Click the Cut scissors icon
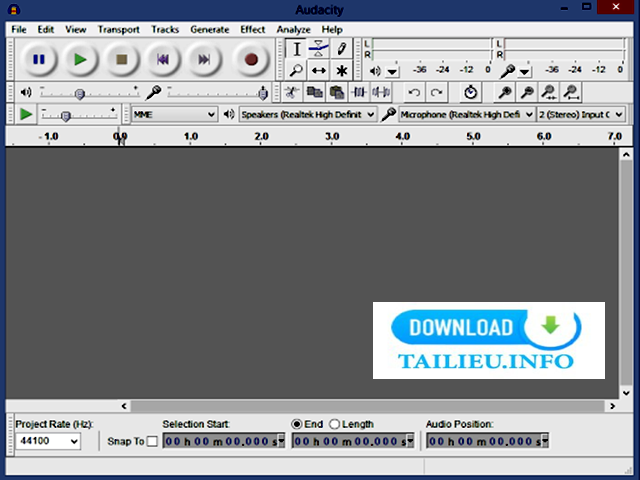Image resolution: width=640 pixels, height=480 pixels. 292,92
